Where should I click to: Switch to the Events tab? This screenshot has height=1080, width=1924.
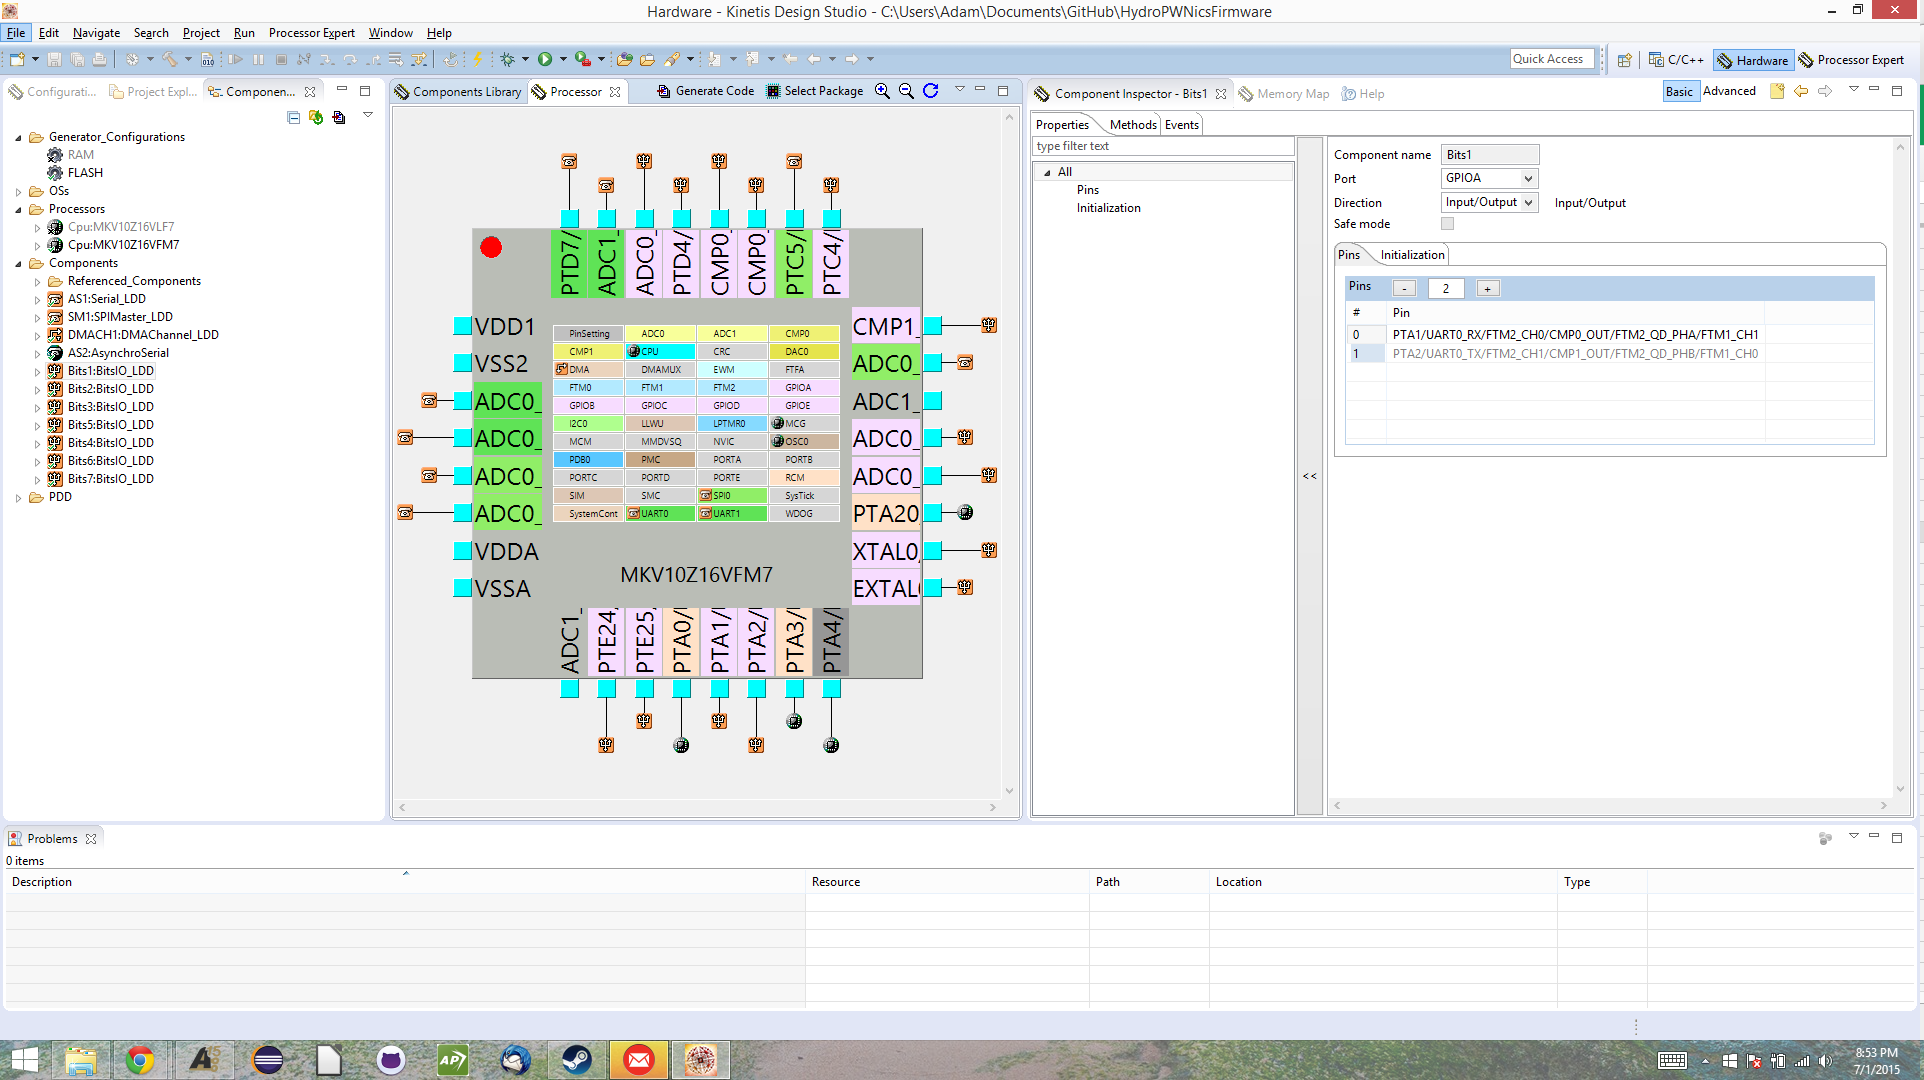[x=1181, y=125]
